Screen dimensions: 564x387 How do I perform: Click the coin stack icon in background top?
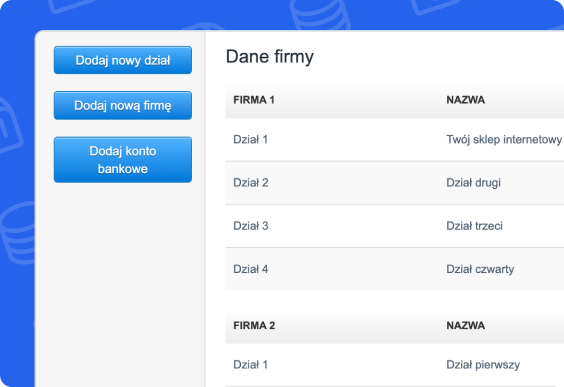[320, 14]
